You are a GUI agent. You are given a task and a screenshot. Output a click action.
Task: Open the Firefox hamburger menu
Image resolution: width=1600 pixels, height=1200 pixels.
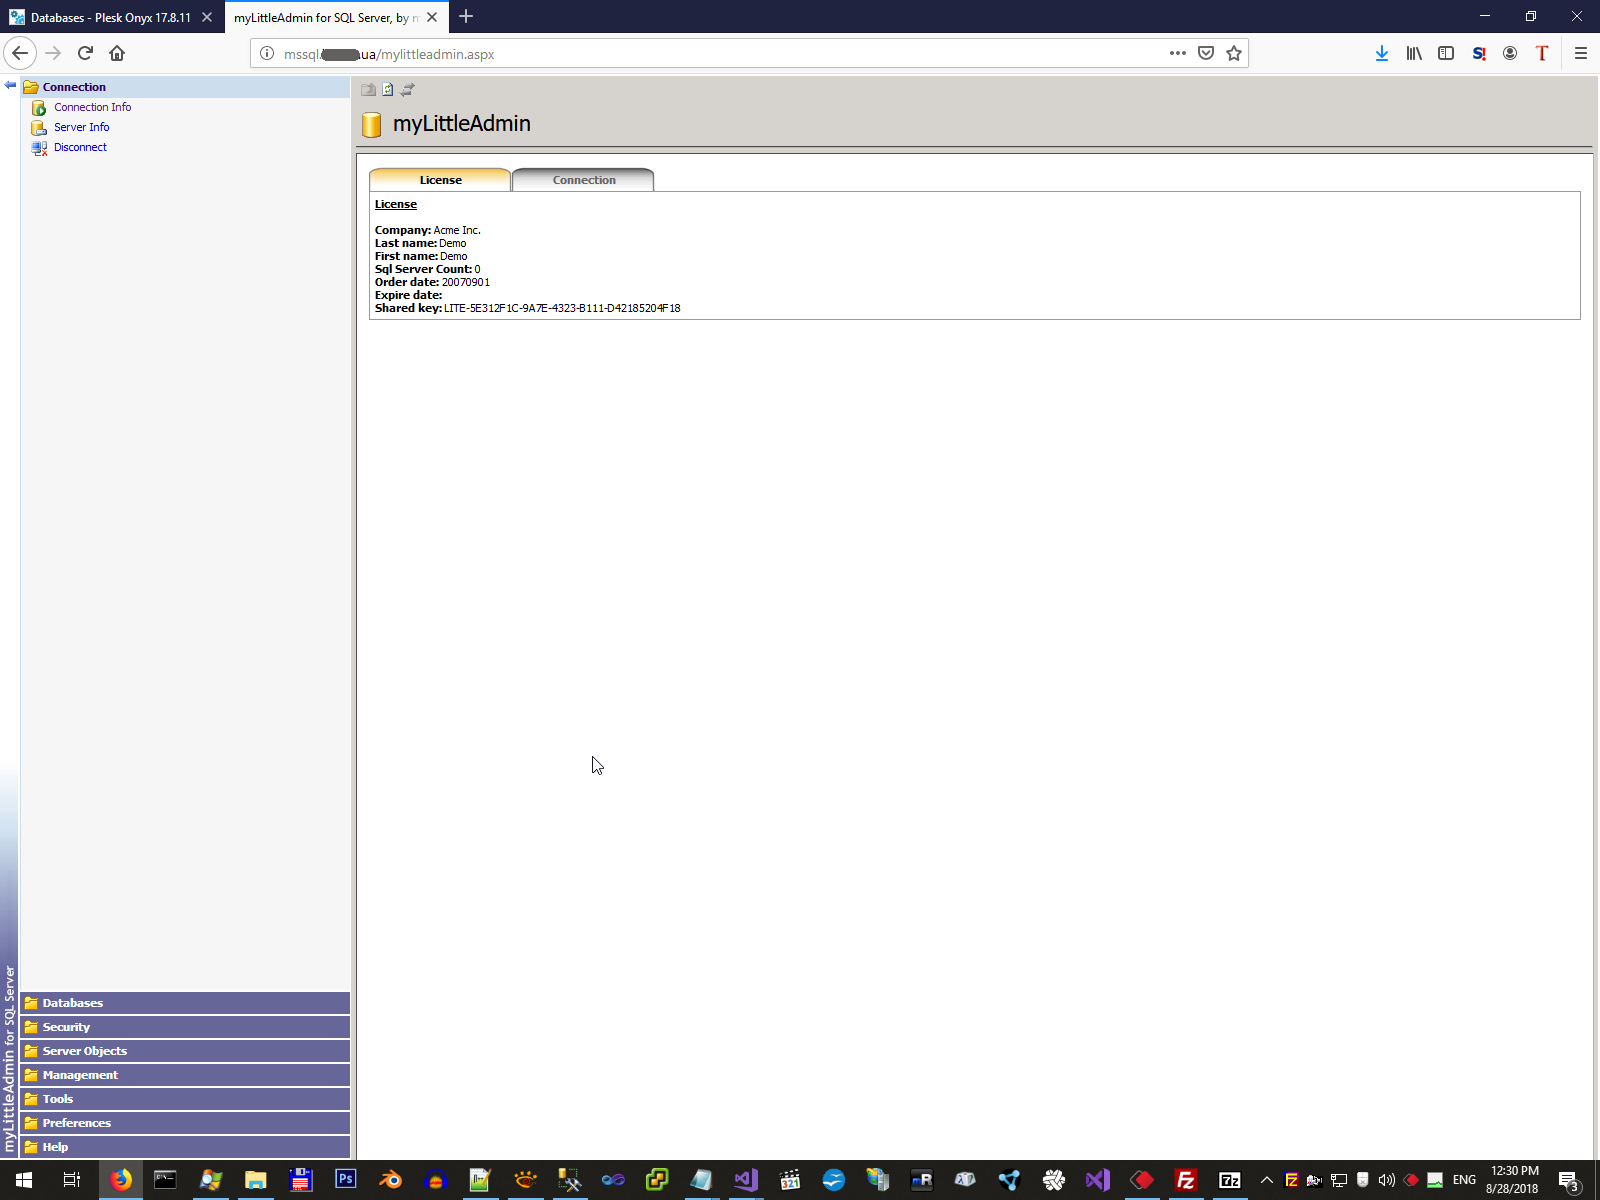(1581, 53)
